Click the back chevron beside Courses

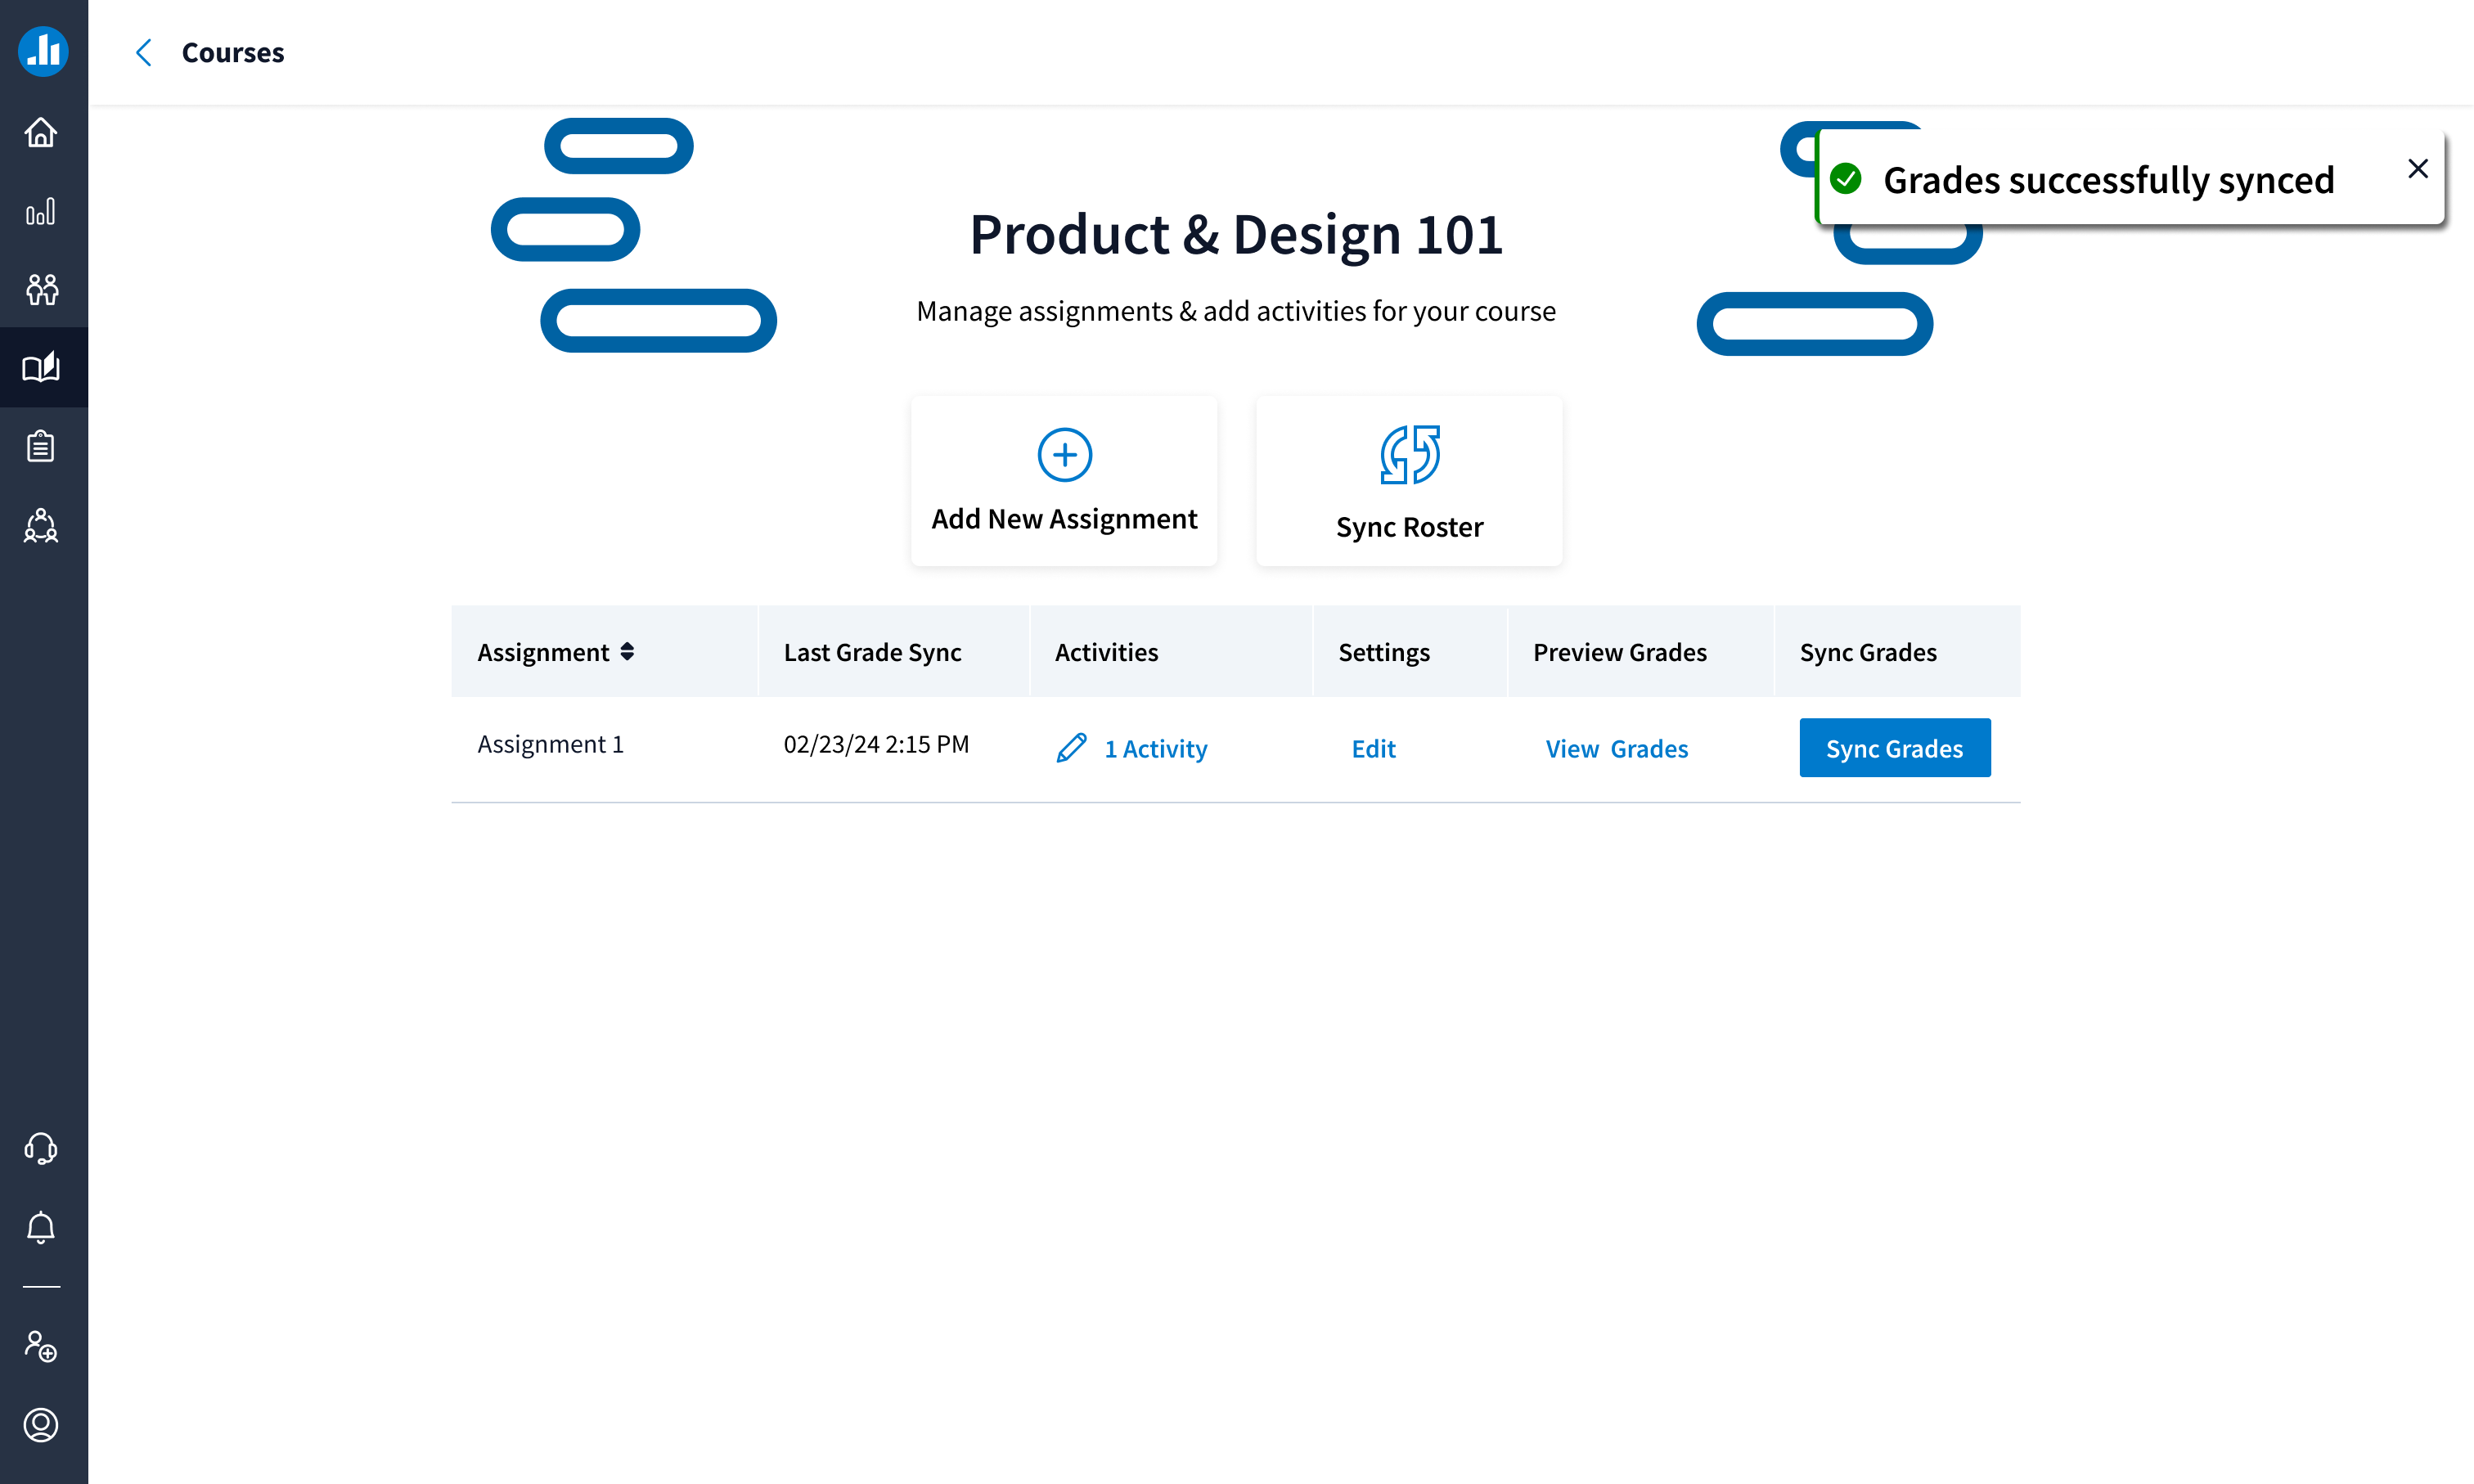point(143,52)
